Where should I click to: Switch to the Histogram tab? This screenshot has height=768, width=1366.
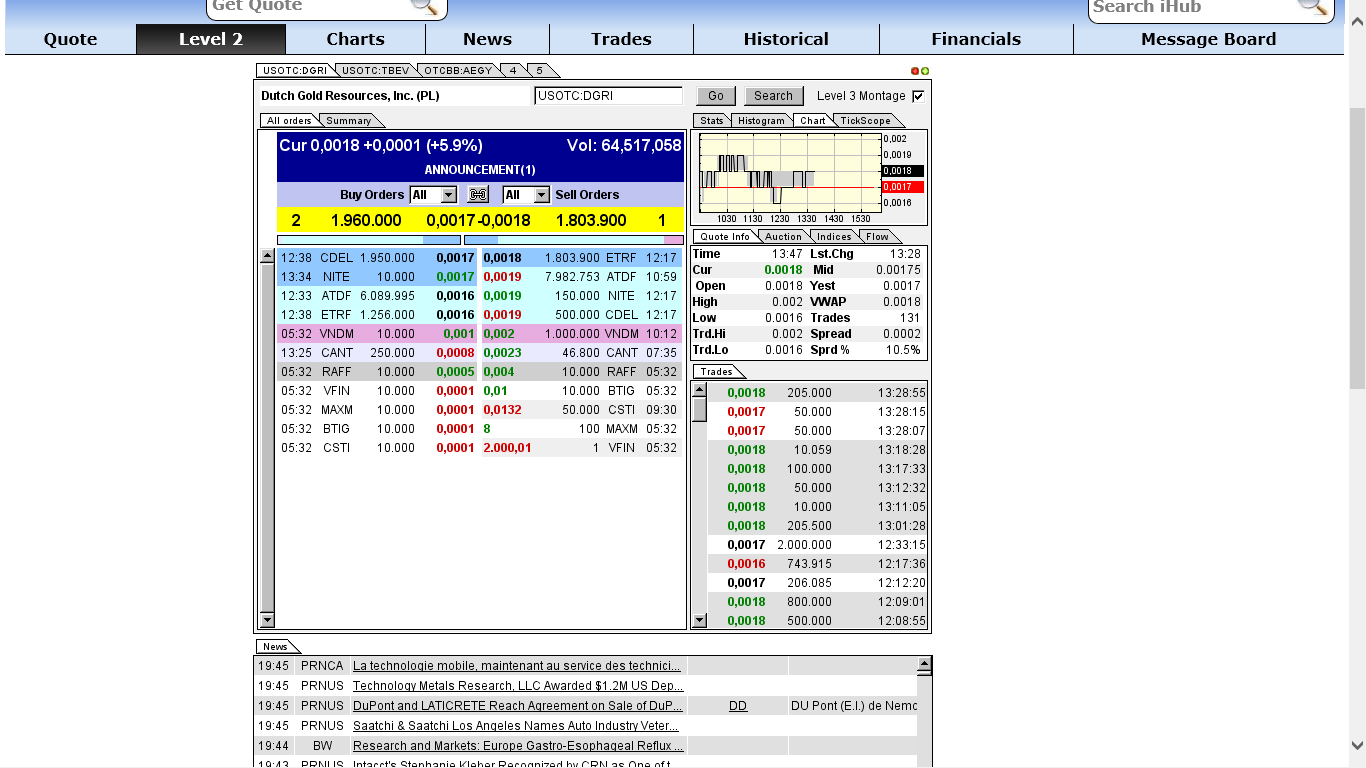pos(761,120)
